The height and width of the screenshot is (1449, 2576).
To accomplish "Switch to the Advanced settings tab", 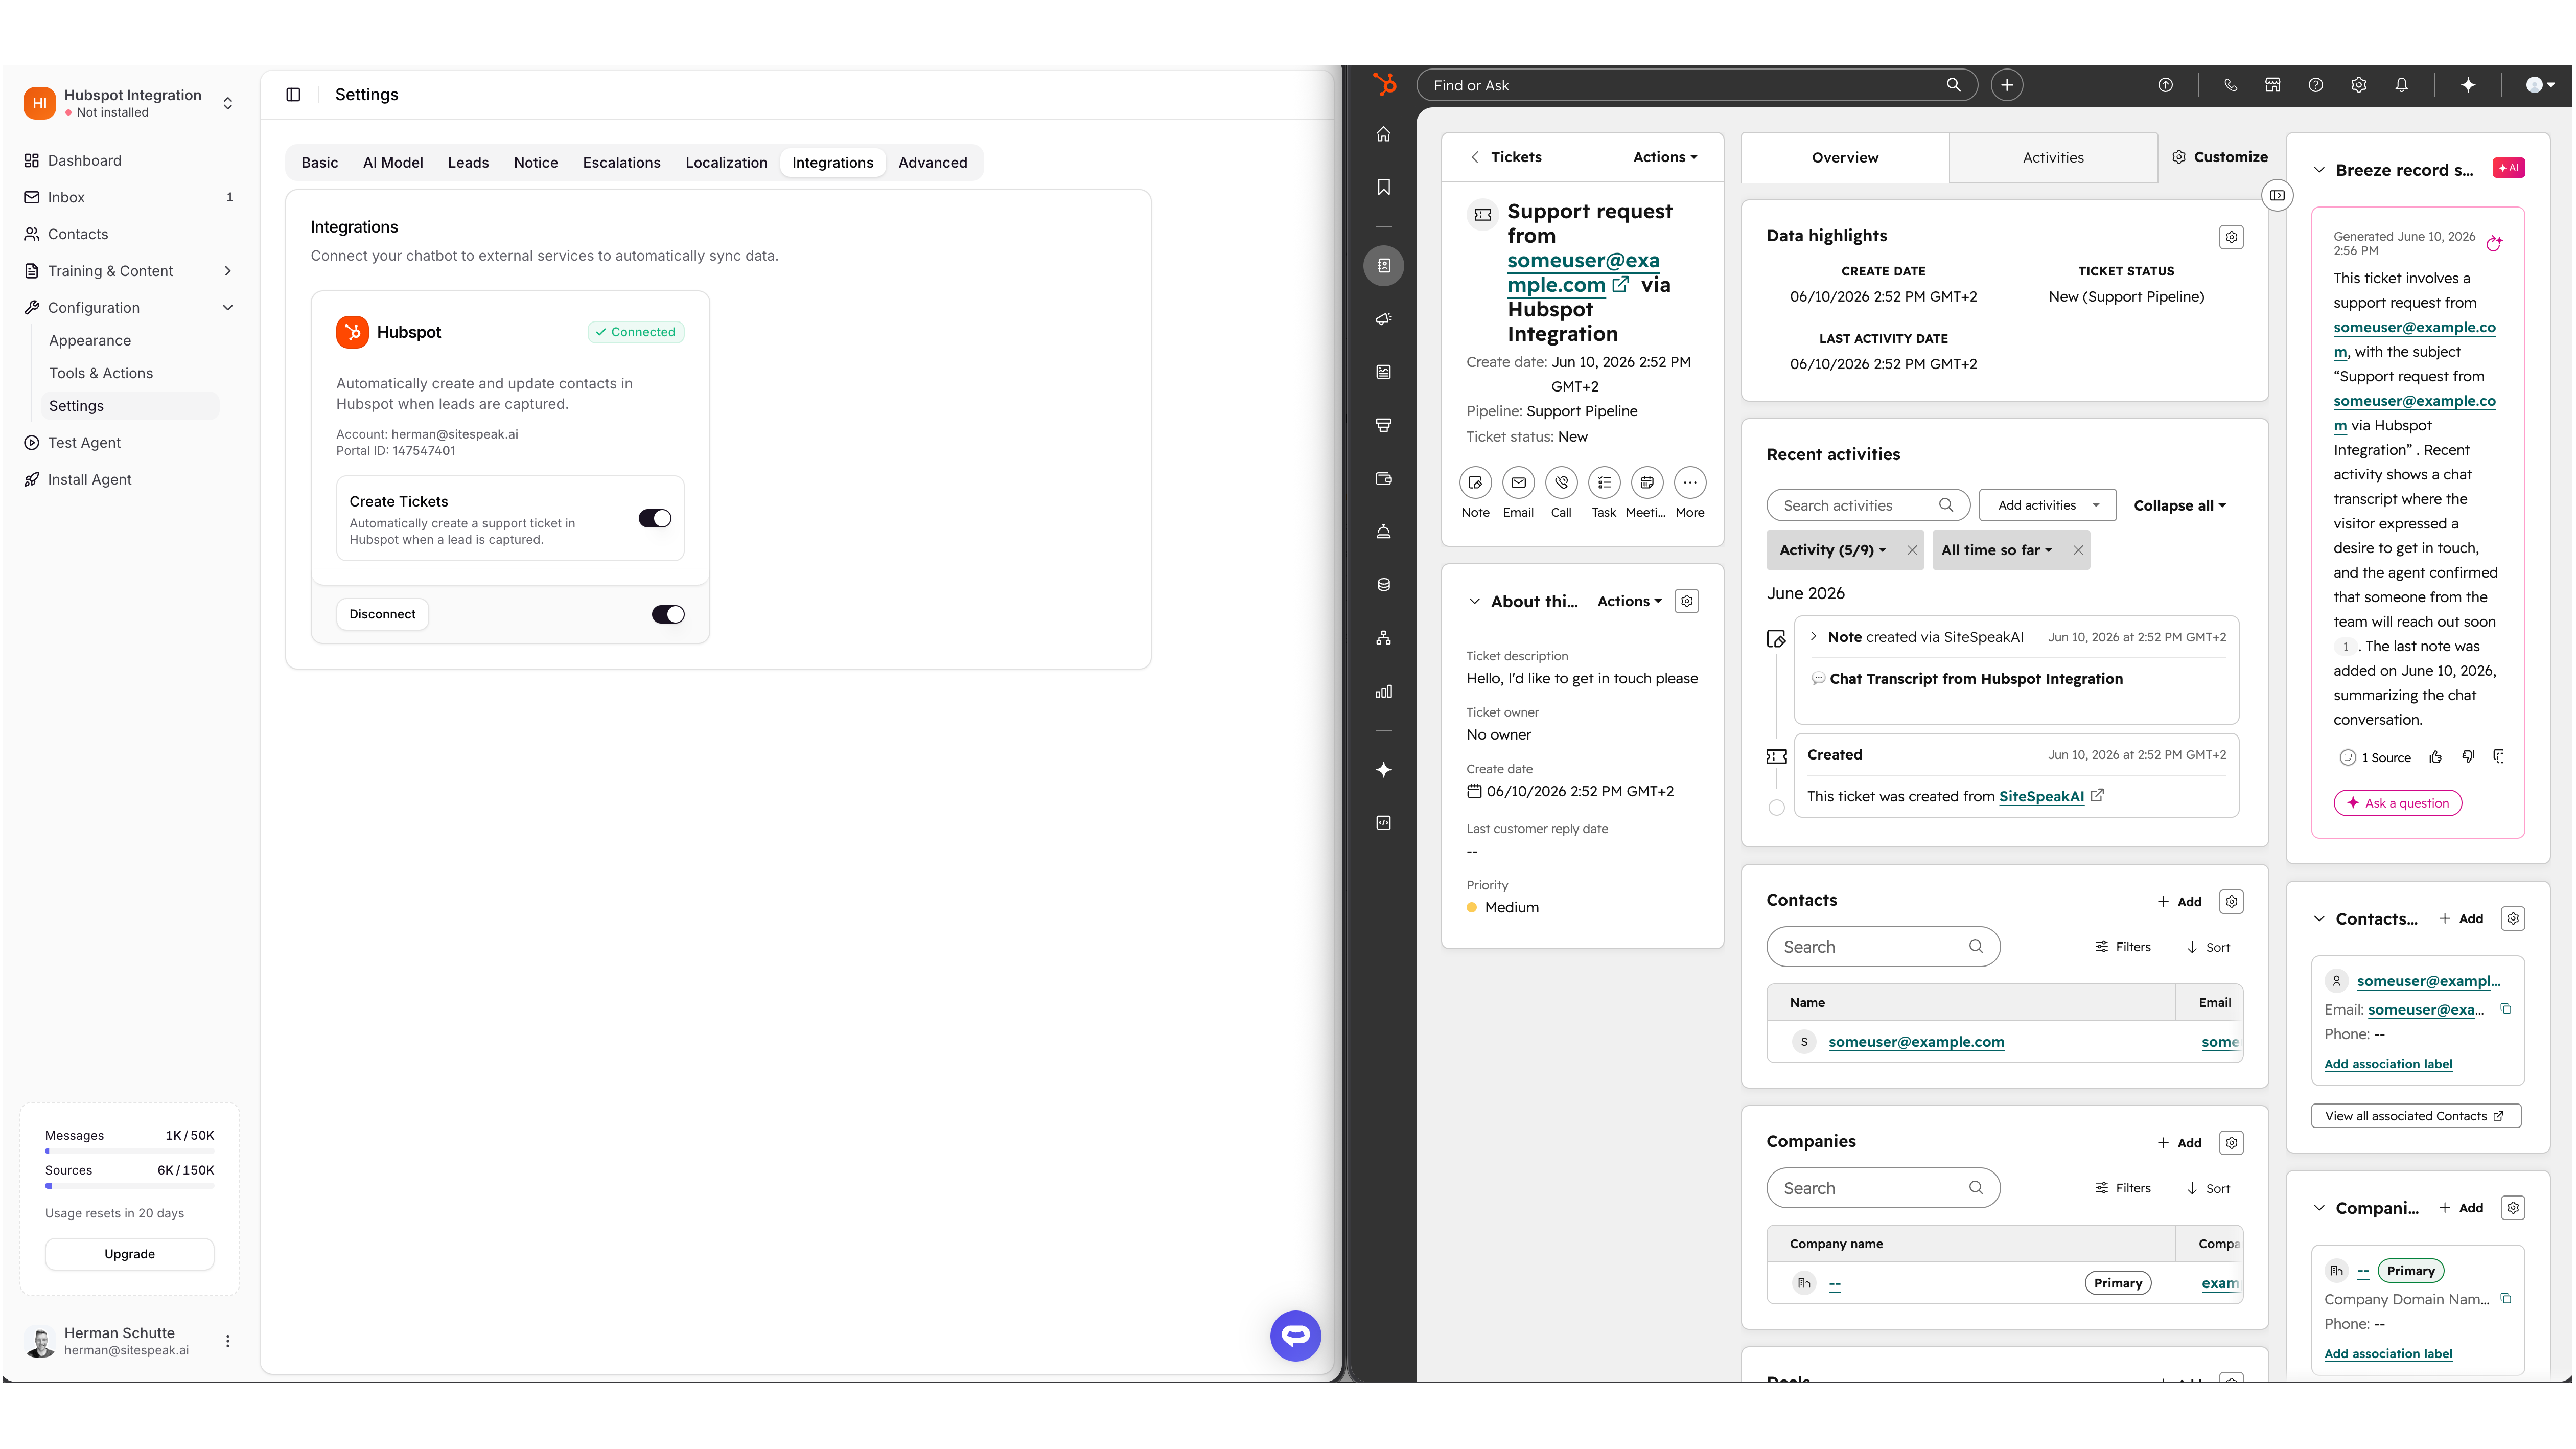I will tap(932, 162).
